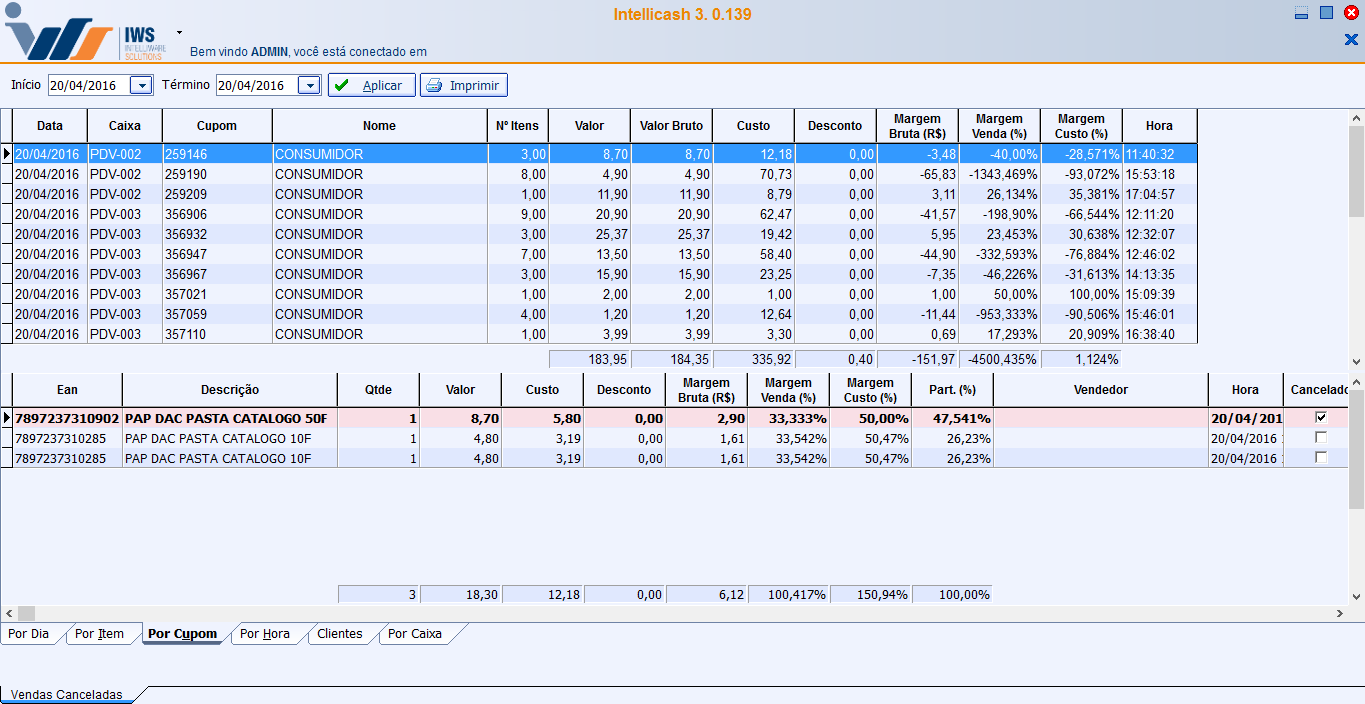1365x704 pixels.
Task: Click the Cupom column header
Action: click(x=217, y=126)
